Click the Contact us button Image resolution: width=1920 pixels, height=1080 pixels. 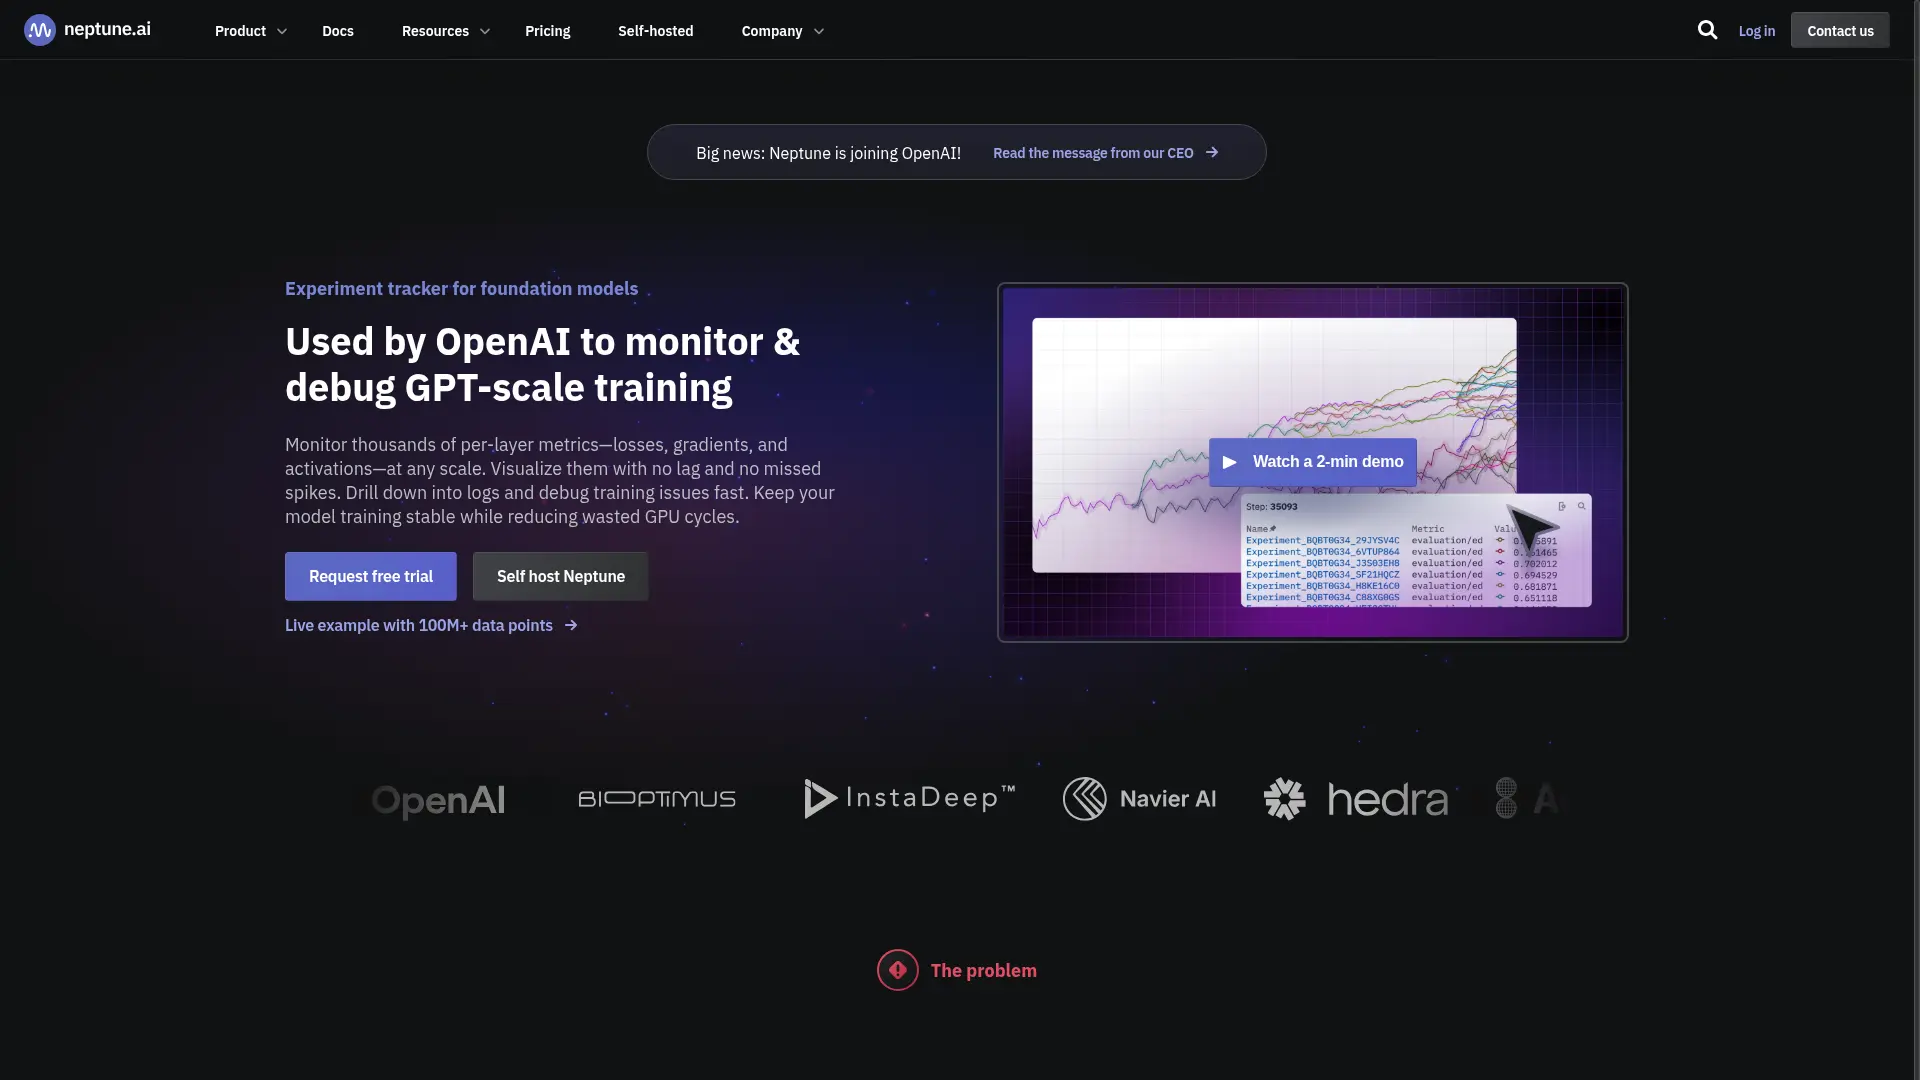[1839, 31]
